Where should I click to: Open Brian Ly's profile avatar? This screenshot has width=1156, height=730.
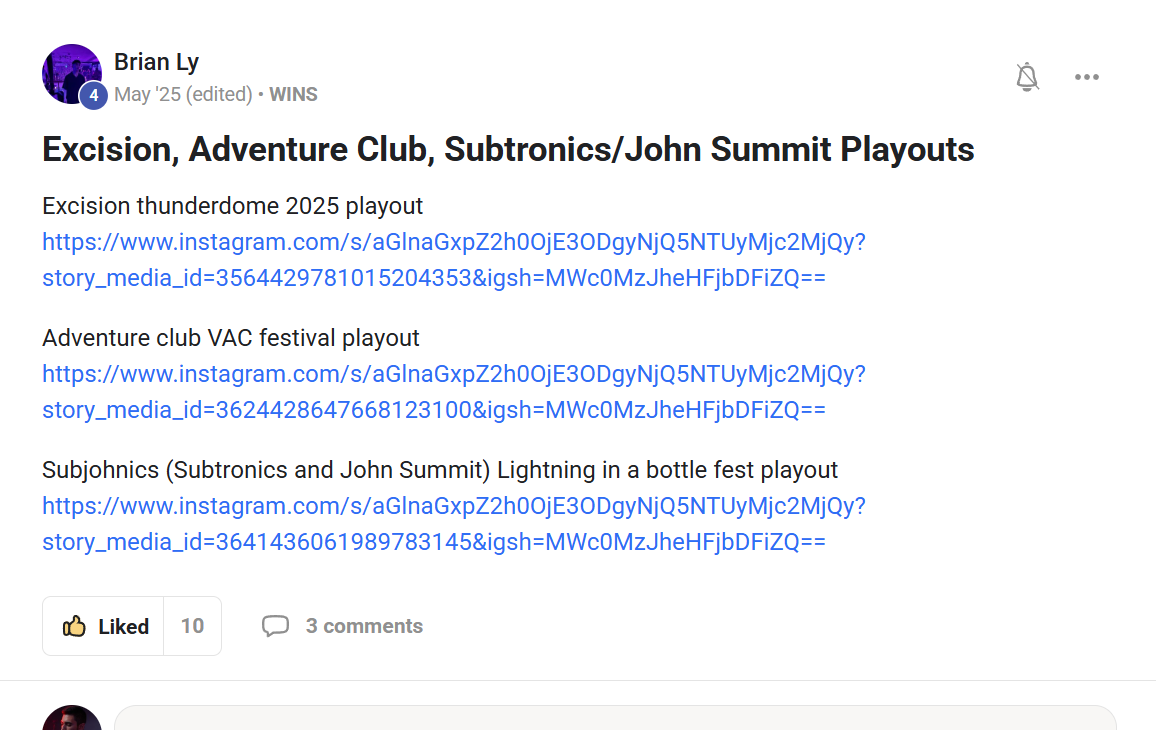pyautogui.click(x=71, y=70)
